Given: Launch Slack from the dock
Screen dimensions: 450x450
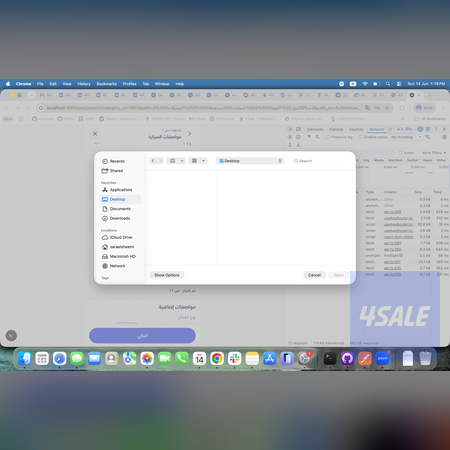Looking at the screenshot, I should (234, 359).
